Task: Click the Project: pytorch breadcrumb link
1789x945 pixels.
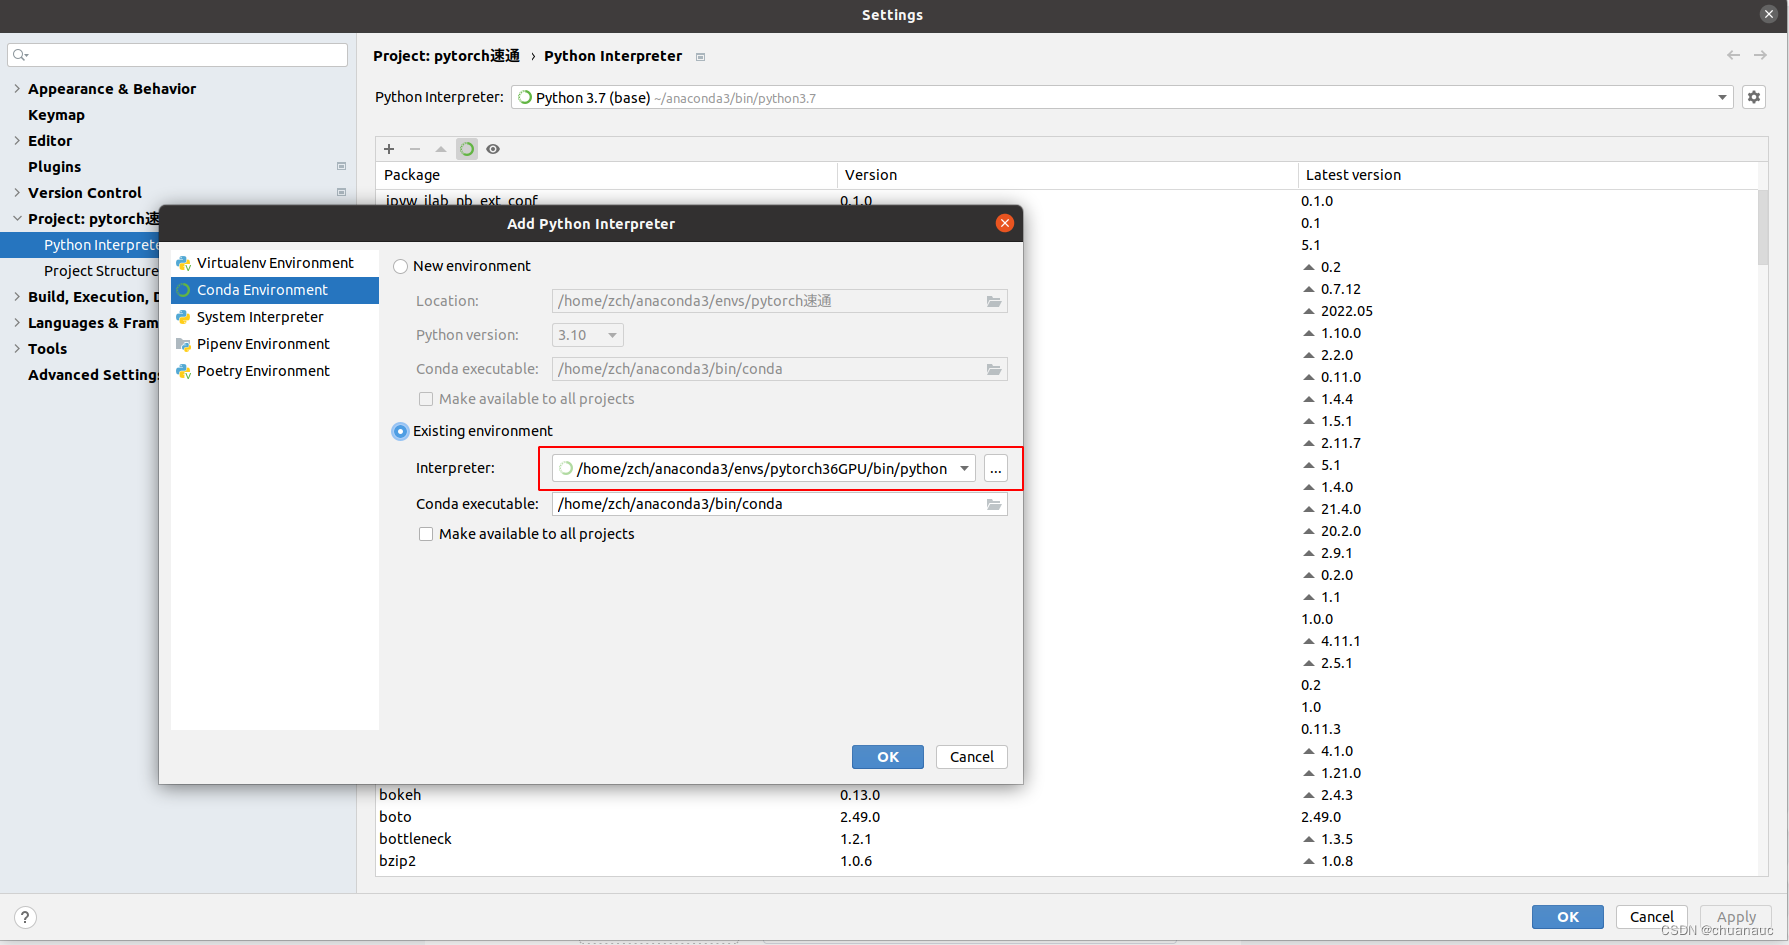Action: tap(446, 56)
